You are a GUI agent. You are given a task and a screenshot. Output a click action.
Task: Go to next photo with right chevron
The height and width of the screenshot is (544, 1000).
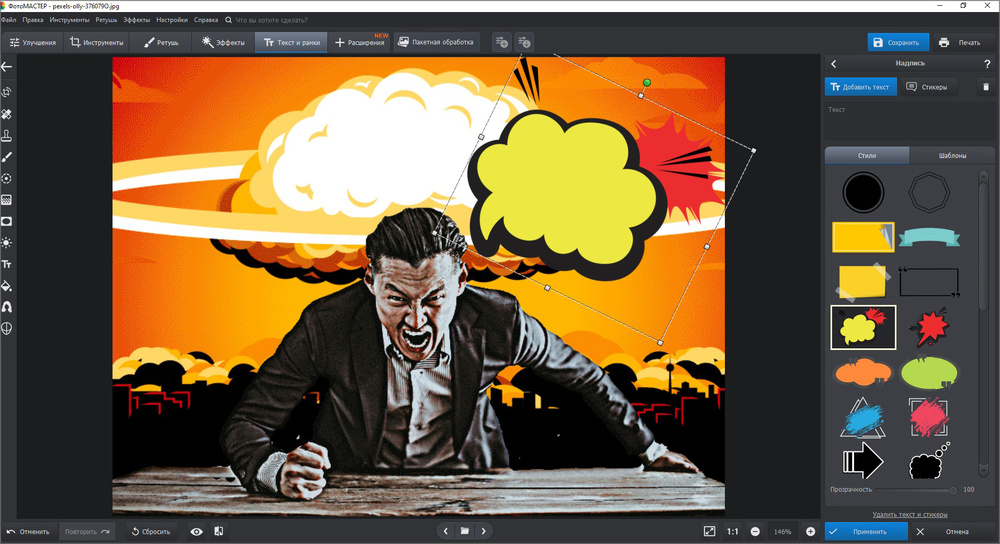[x=484, y=531]
